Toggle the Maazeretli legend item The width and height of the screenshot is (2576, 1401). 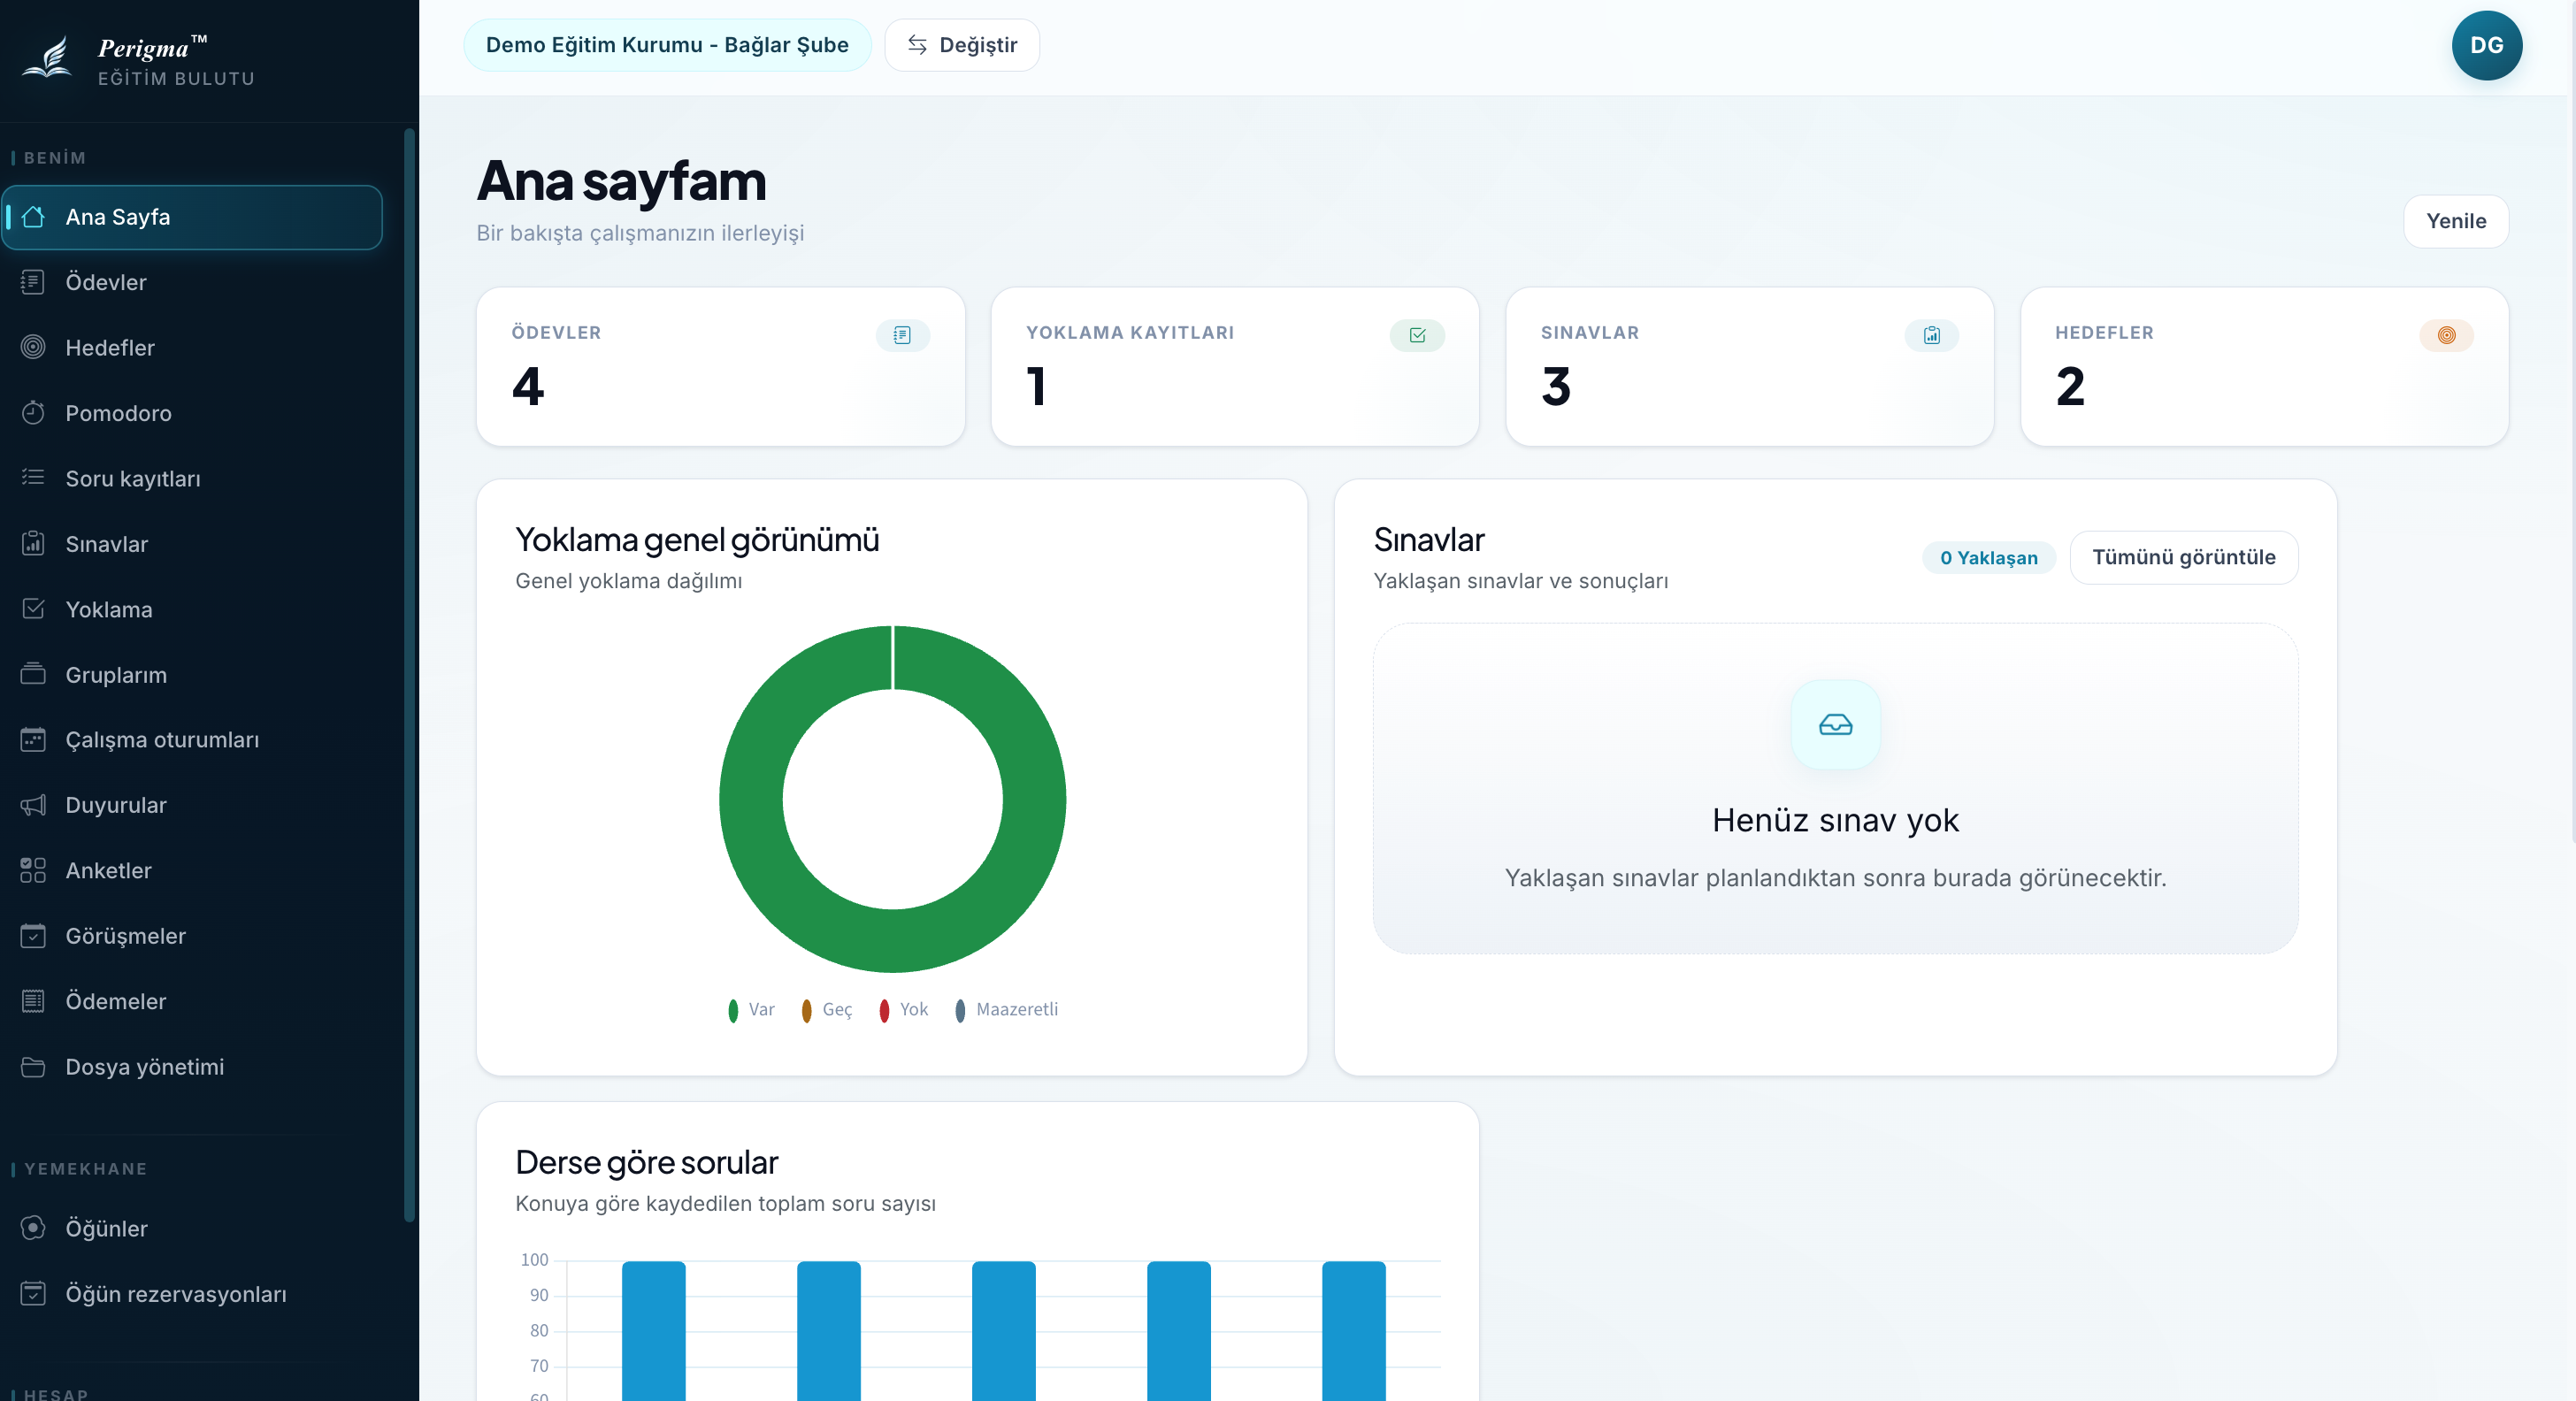pos(1006,1010)
